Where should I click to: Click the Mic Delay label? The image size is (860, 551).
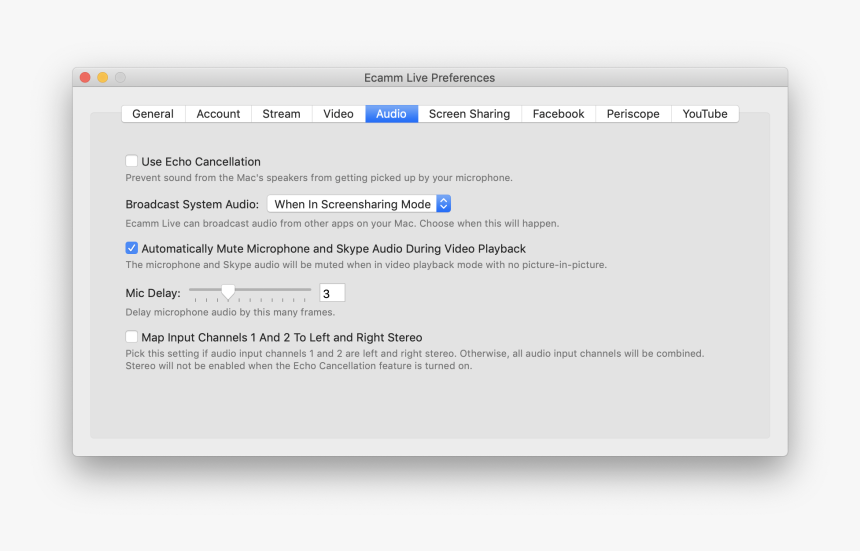tap(153, 293)
